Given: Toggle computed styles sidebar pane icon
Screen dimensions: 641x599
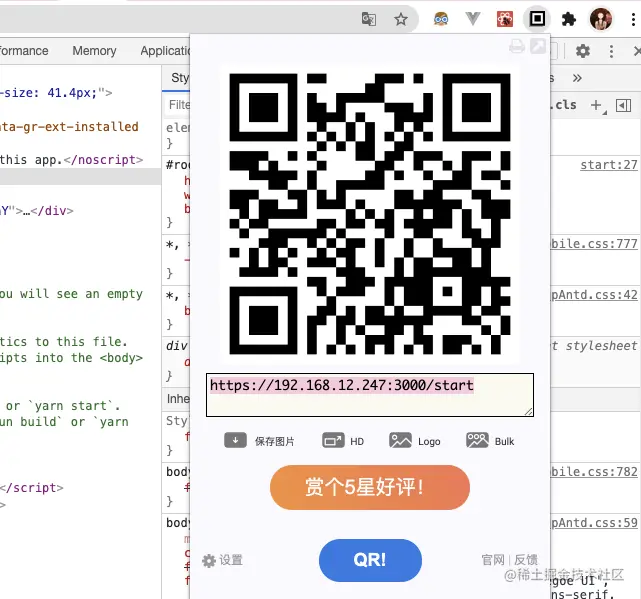Looking at the screenshot, I should (x=623, y=105).
